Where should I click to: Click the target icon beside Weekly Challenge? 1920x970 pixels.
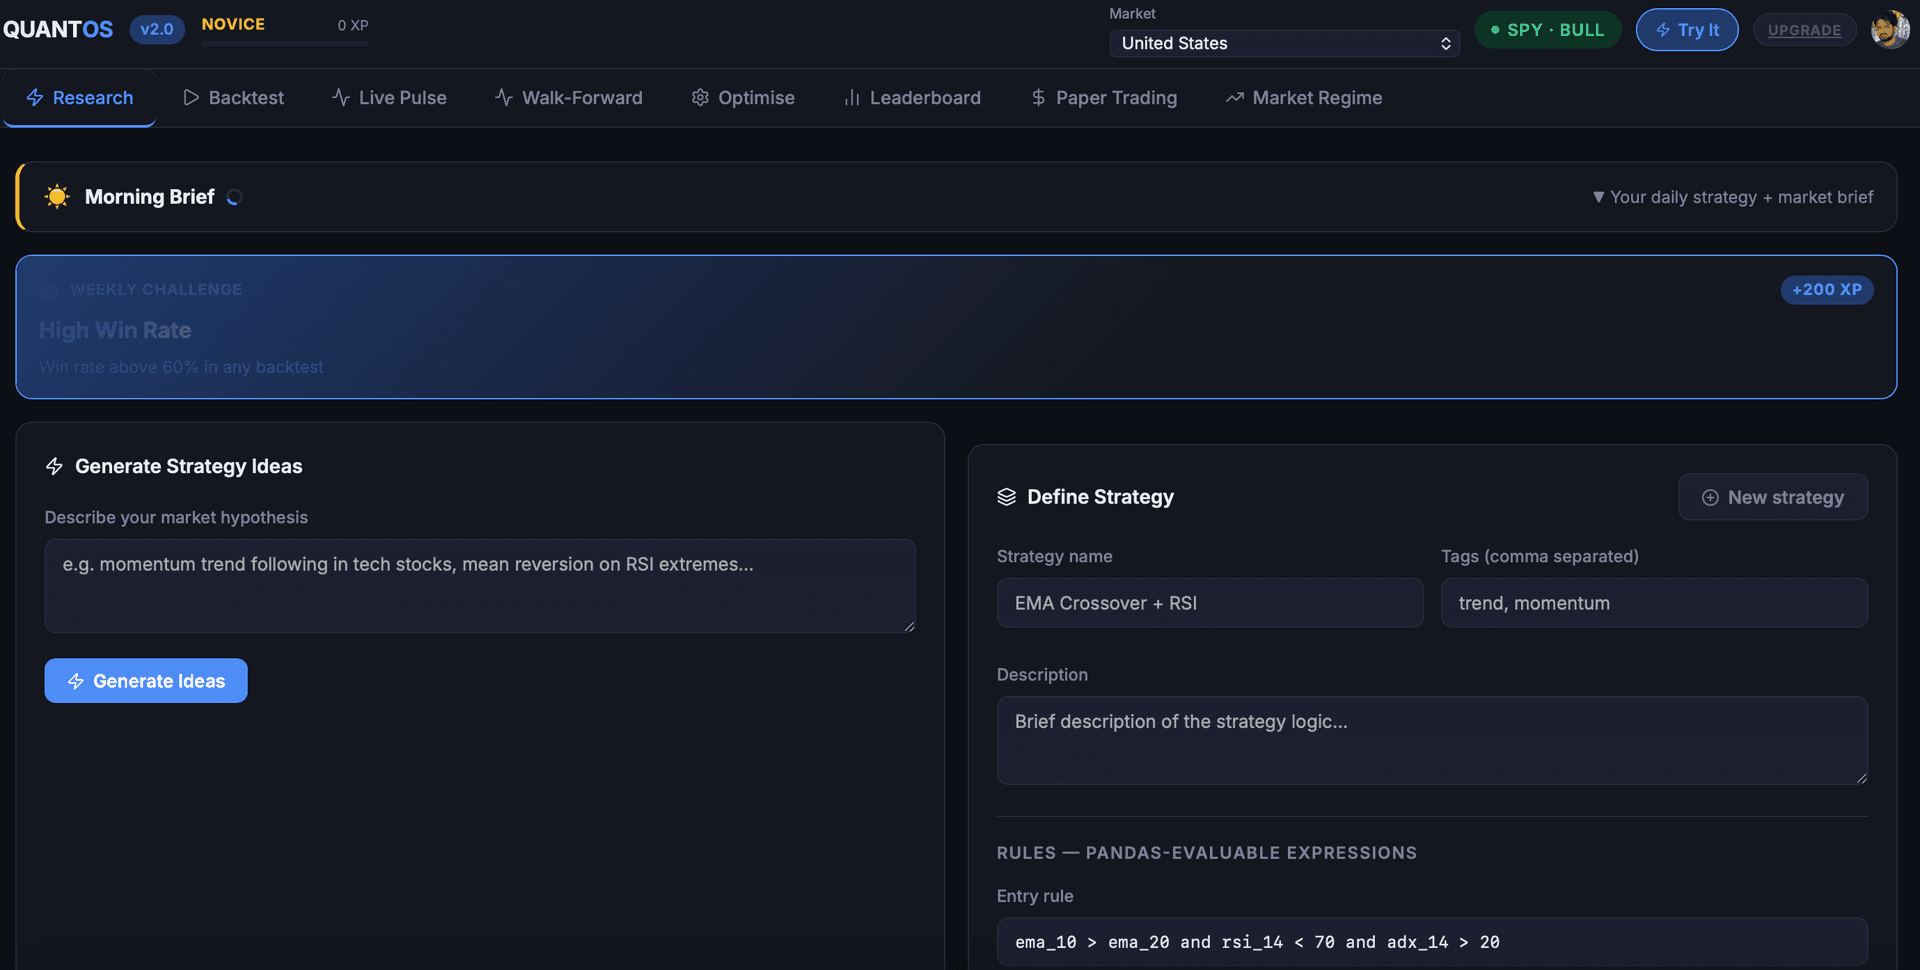click(x=49, y=290)
